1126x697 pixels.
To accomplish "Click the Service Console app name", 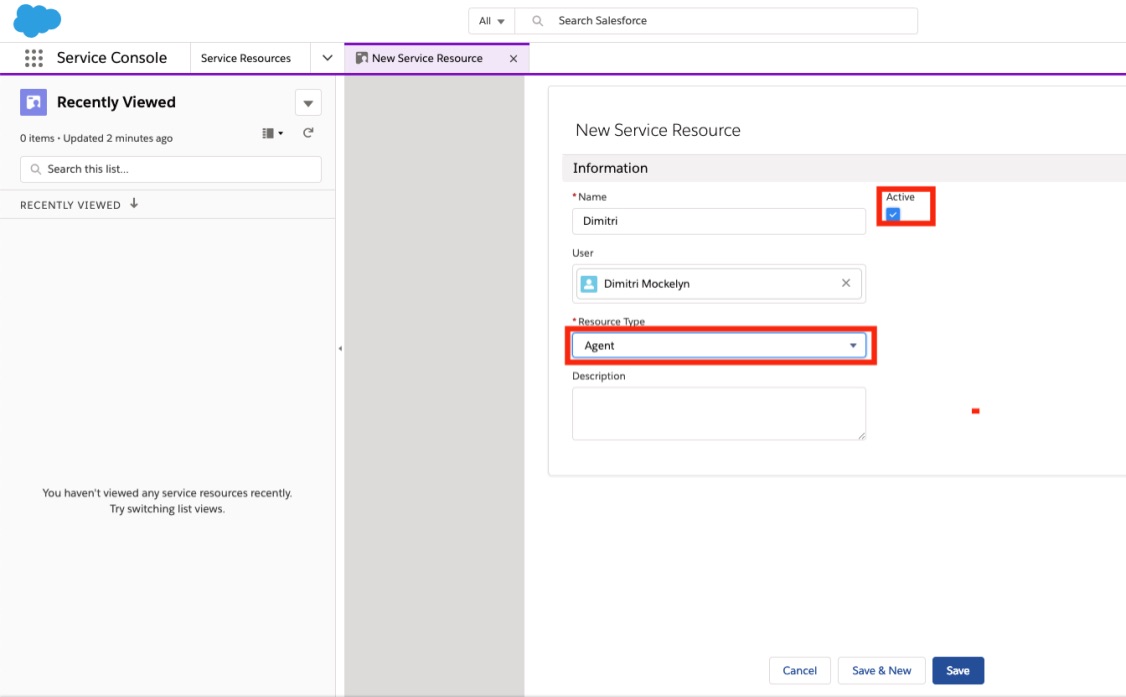I will tap(112, 58).
